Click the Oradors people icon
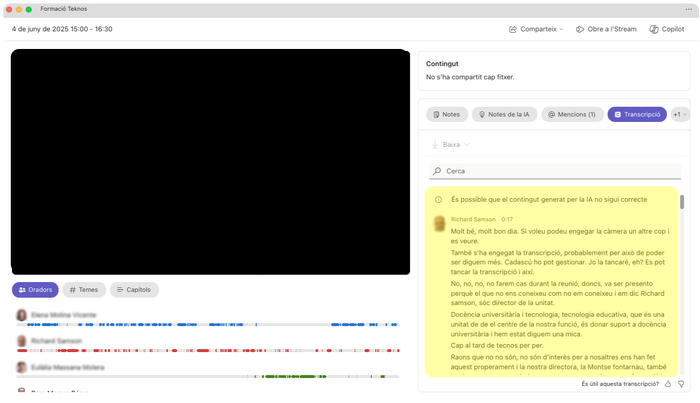Viewport: 700px width, 403px height. [22, 290]
